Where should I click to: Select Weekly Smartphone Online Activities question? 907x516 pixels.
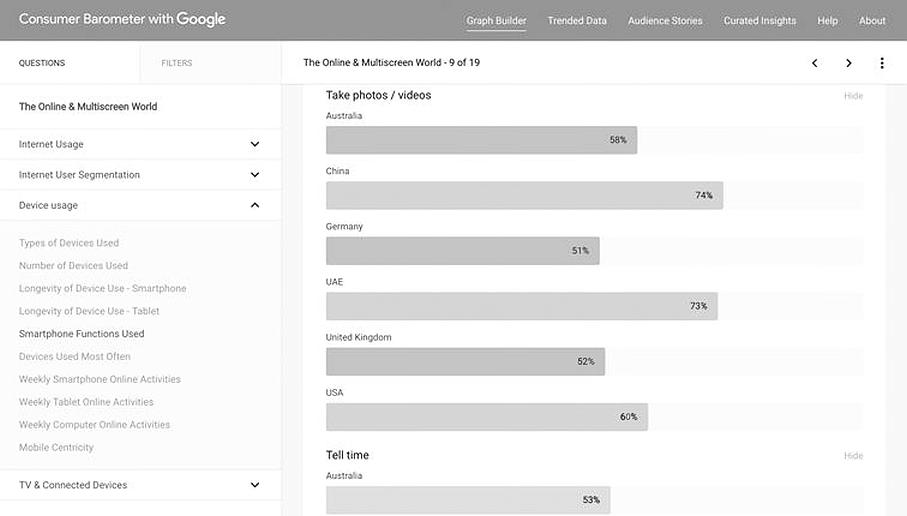point(100,379)
